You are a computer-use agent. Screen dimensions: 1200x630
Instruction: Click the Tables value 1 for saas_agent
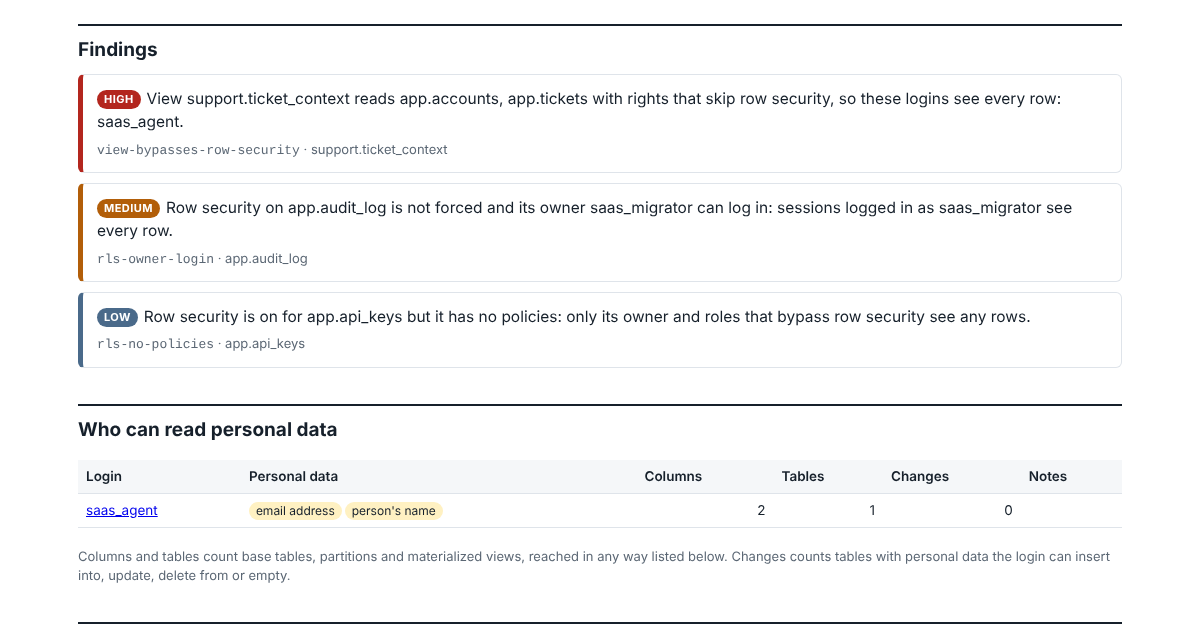872,510
